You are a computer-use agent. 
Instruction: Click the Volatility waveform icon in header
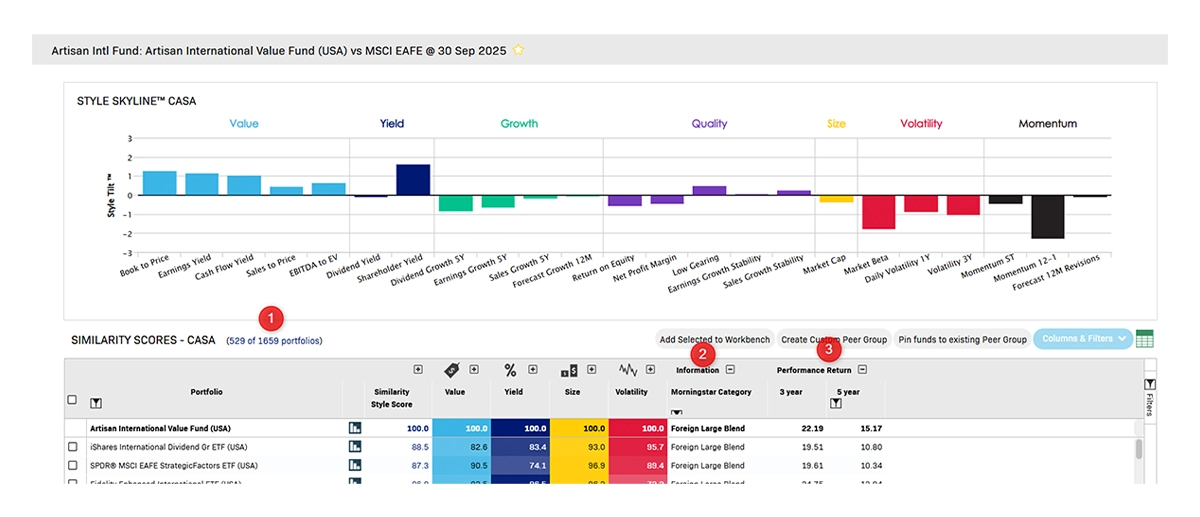[628, 369]
